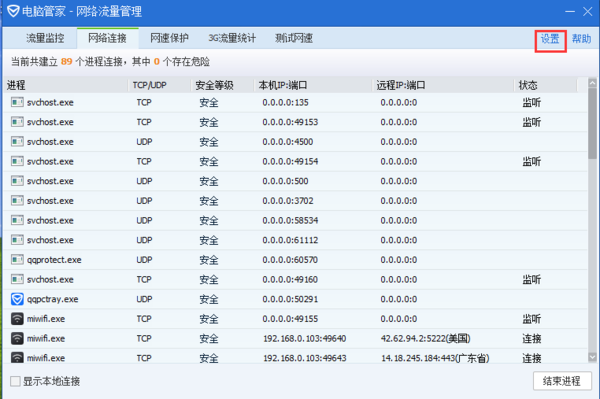600x399 pixels.
Task: Click the scrollbar up arrow
Action: point(592,83)
